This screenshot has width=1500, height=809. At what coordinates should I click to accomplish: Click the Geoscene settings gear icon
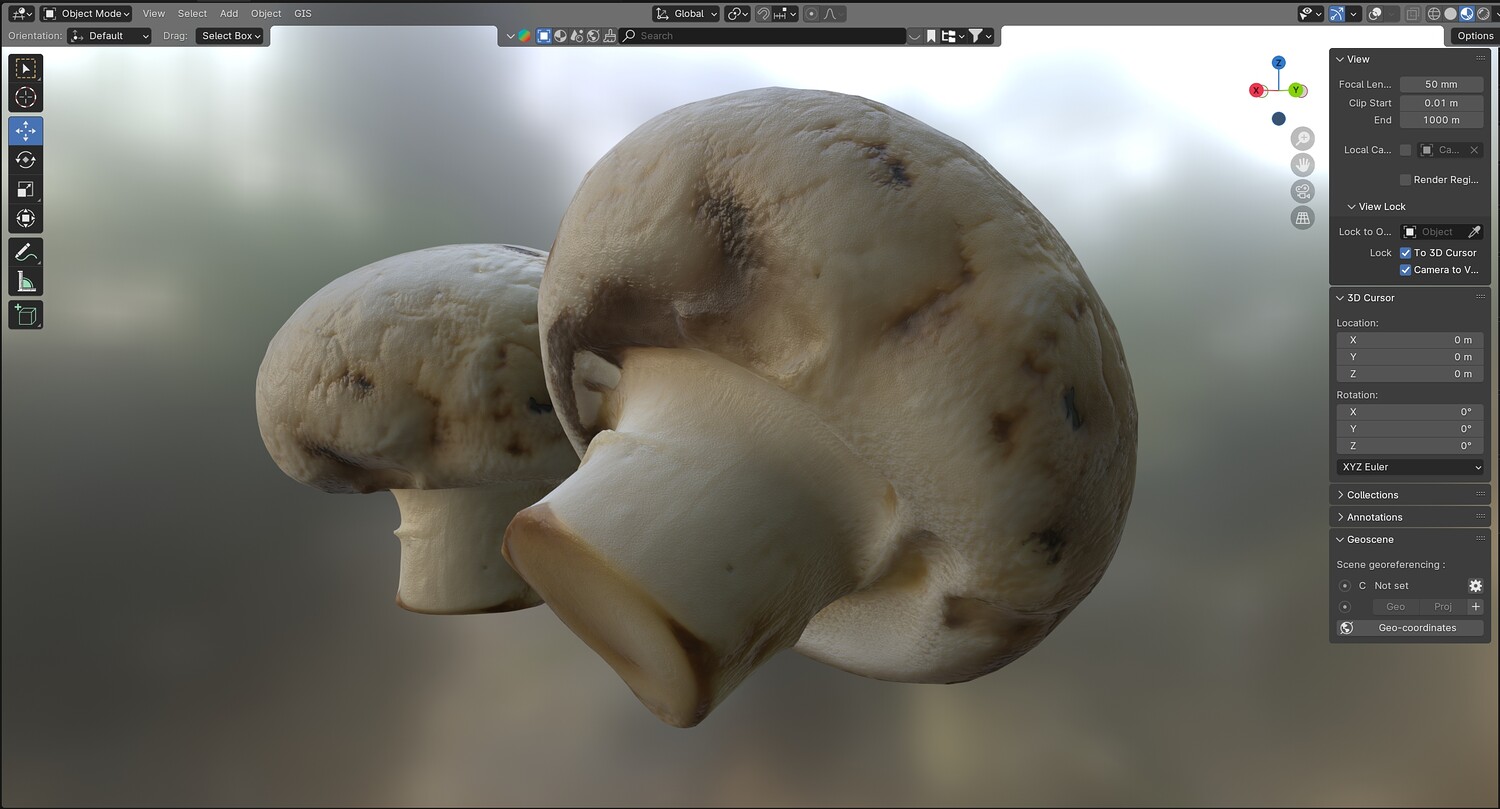coord(1475,586)
